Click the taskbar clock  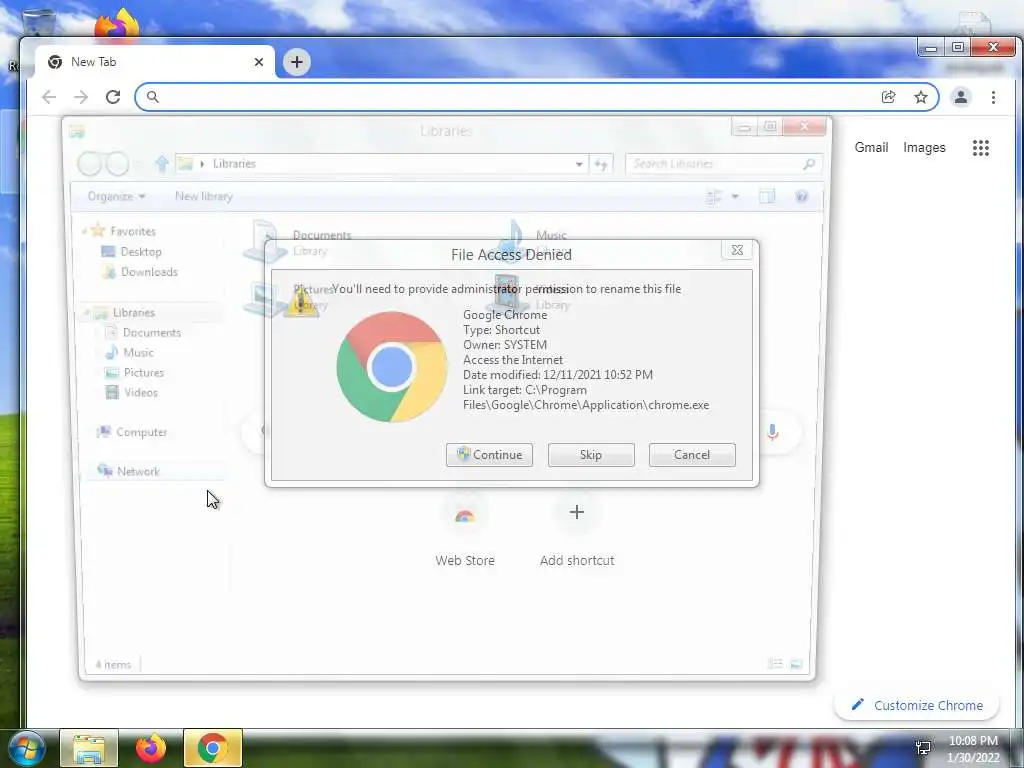click(x=973, y=749)
